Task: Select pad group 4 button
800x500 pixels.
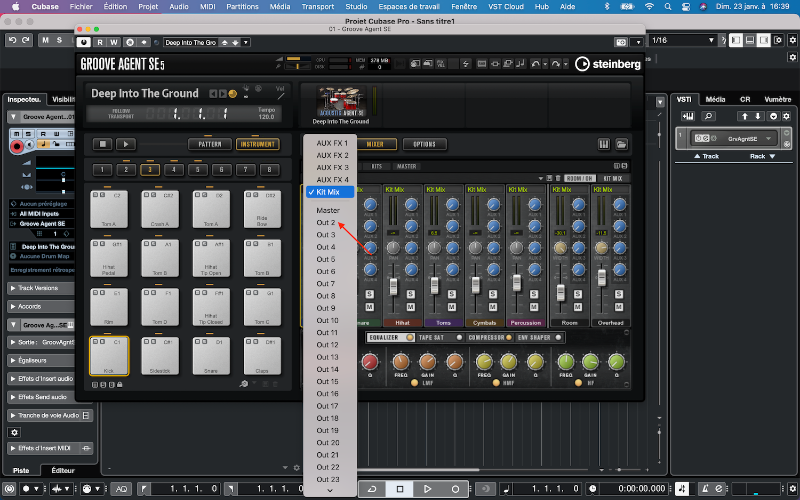Action: point(174,170)
